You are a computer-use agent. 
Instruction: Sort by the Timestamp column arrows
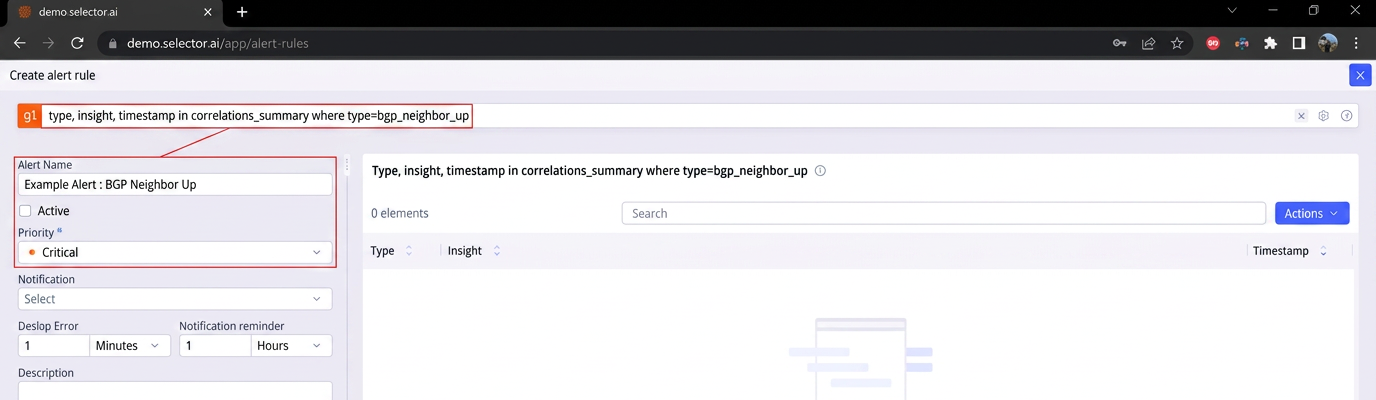(x=1323, y=251)
